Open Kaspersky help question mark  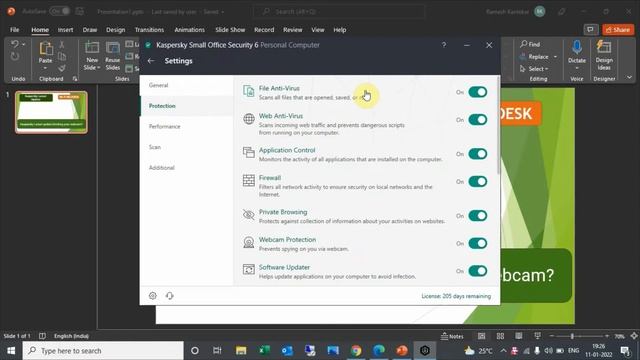444,45
